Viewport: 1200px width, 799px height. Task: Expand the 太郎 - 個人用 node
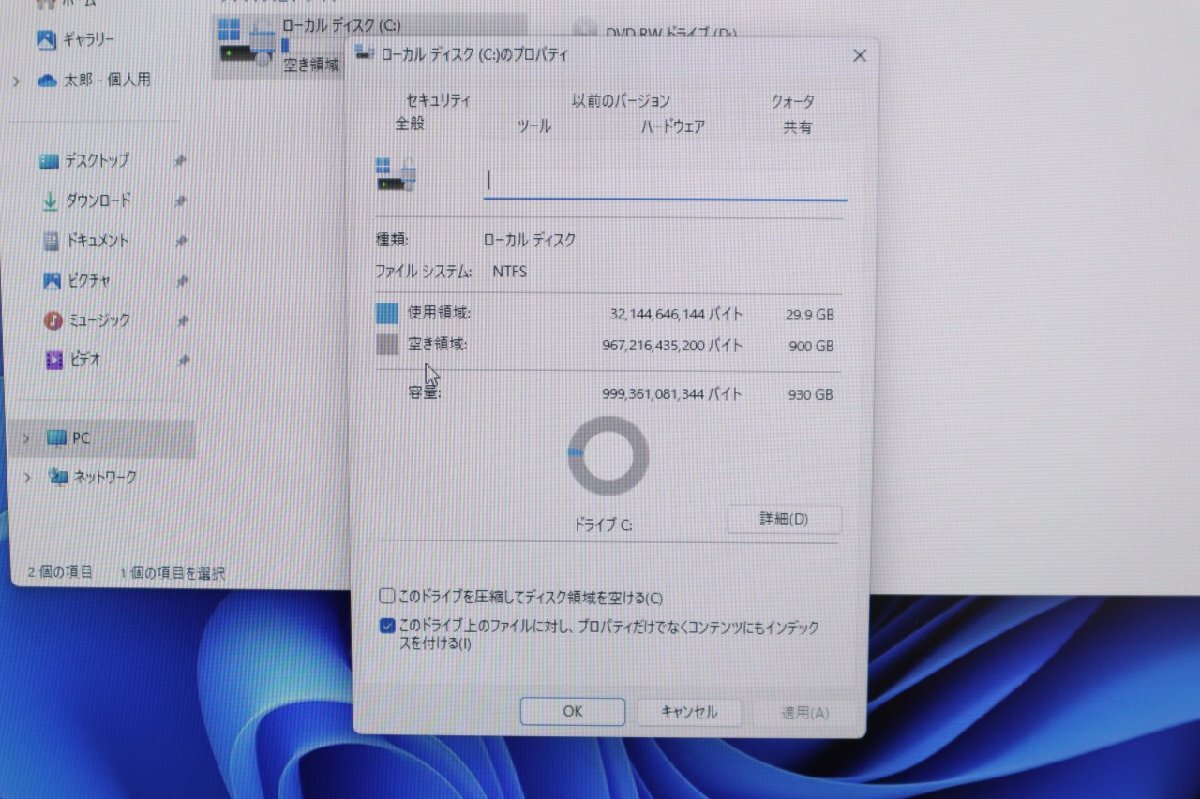[16, 81]
